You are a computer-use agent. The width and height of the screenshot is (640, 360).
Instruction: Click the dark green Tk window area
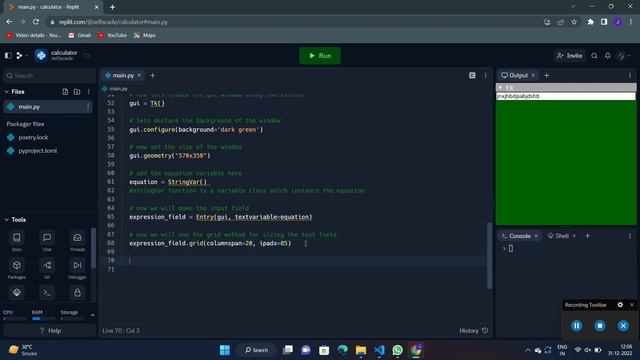[x=566, y=162]
